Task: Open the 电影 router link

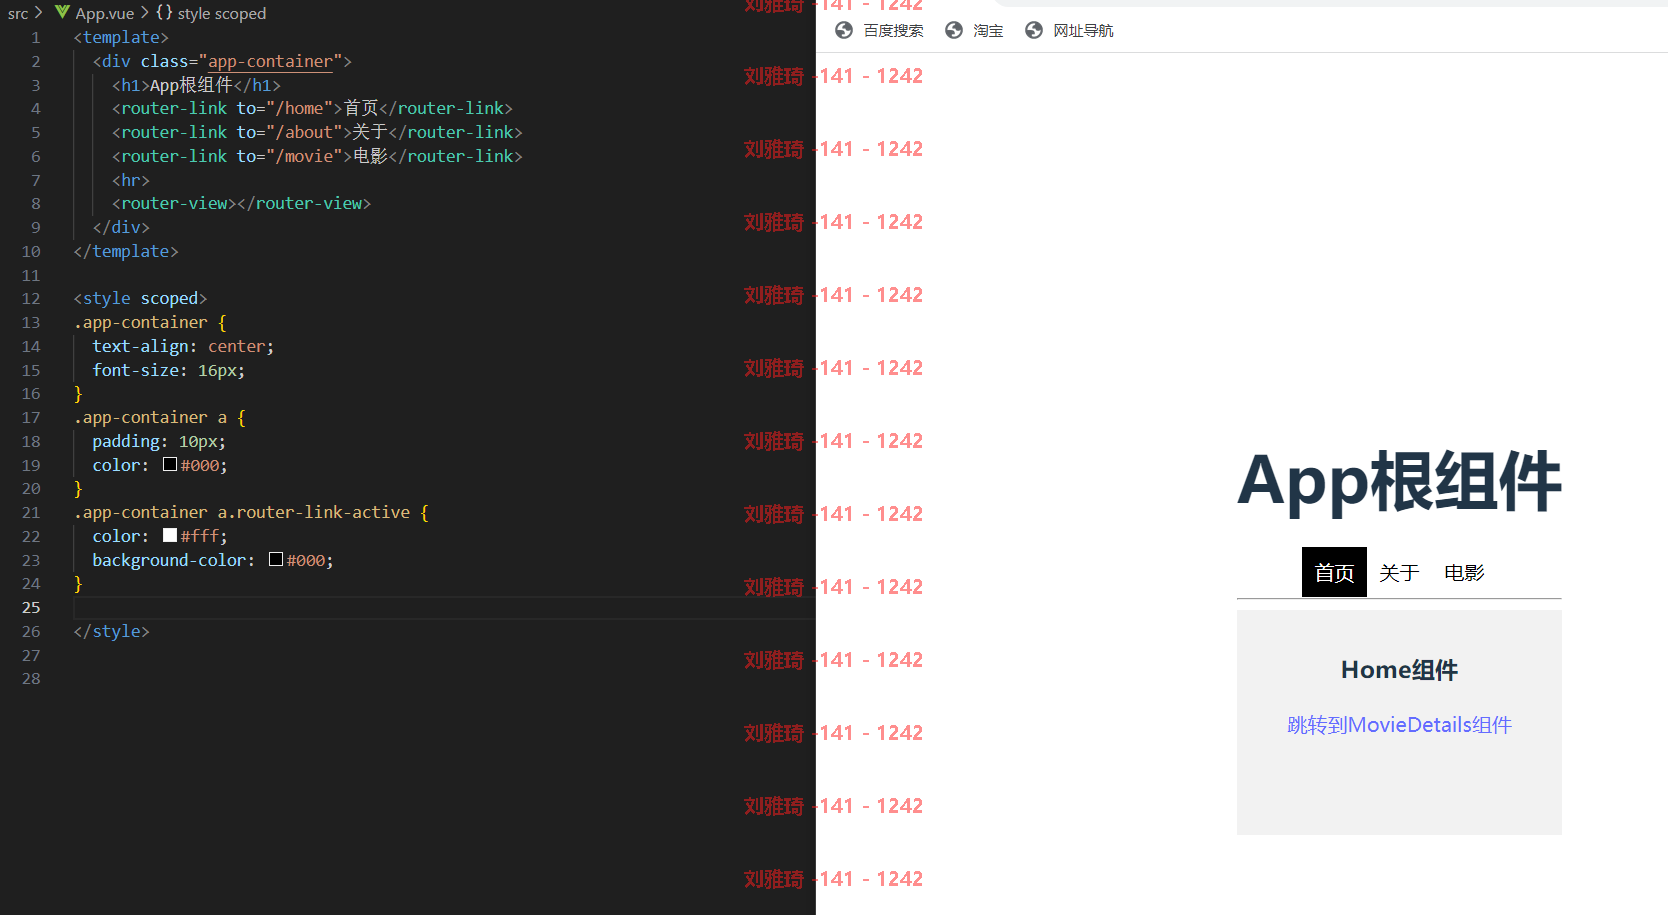Action: click(x=1464, y=572)
